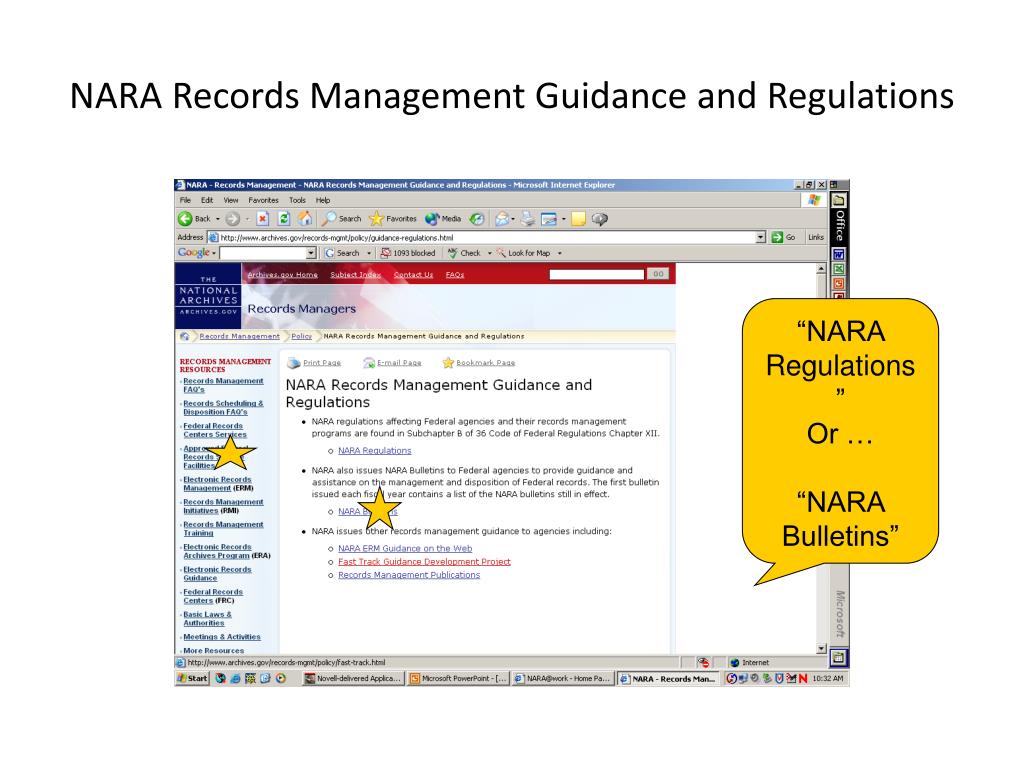Click the page scrollbar down arrow
The height and width of the screenshot is (768, 1024).
(x=822, y=649)
